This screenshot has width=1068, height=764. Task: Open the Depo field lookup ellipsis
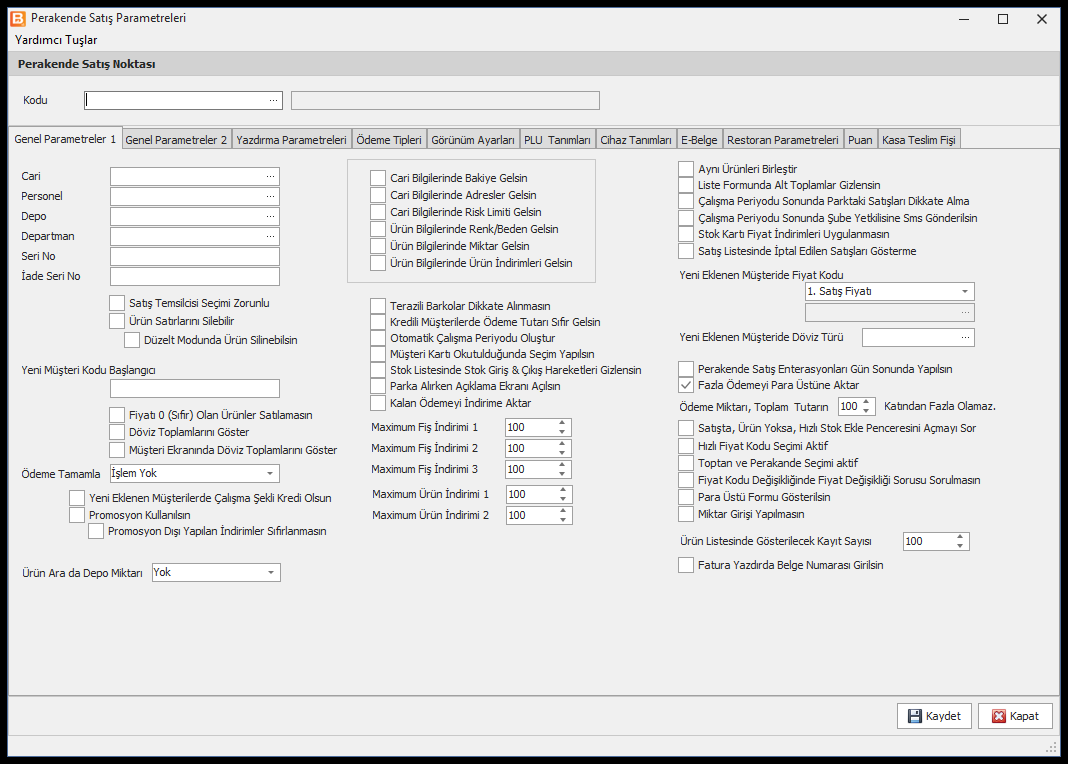click(x=270, y=217)
